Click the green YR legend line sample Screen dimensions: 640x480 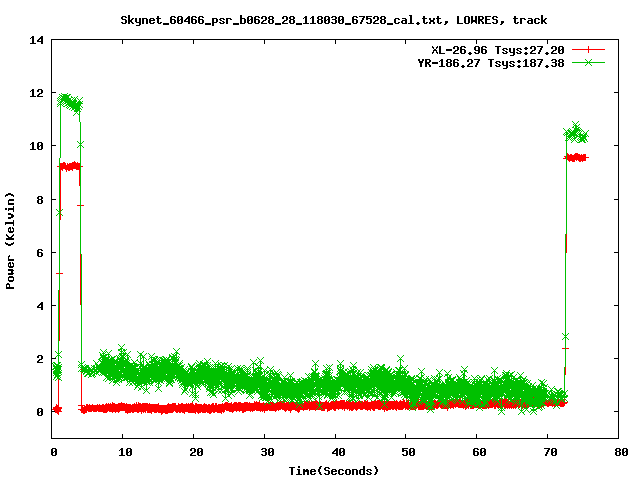tap(588, 62)
